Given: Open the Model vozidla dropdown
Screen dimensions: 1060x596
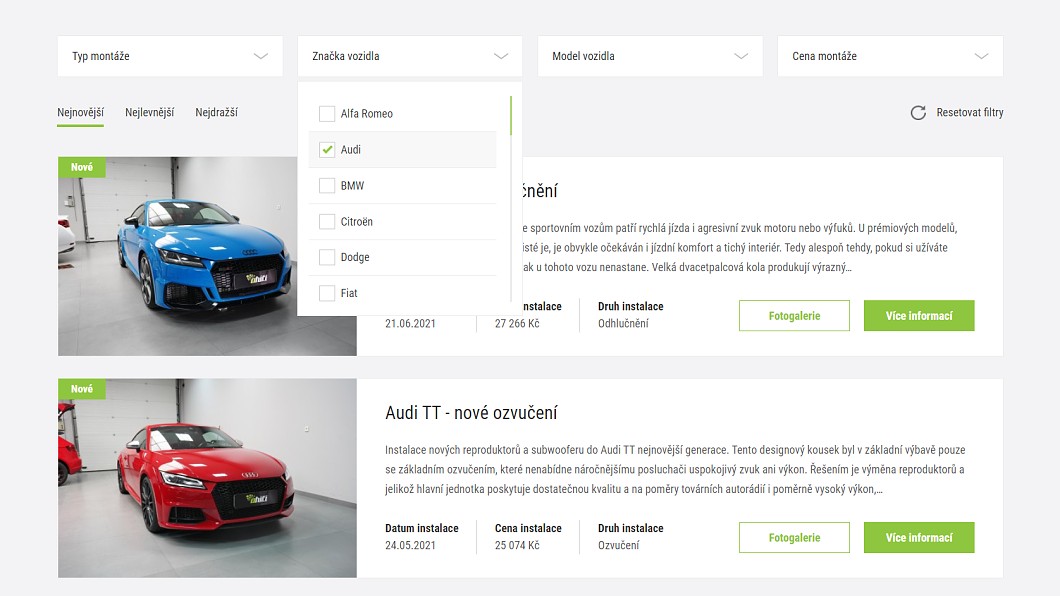Looking at the screenshot, I should point(650,57).
